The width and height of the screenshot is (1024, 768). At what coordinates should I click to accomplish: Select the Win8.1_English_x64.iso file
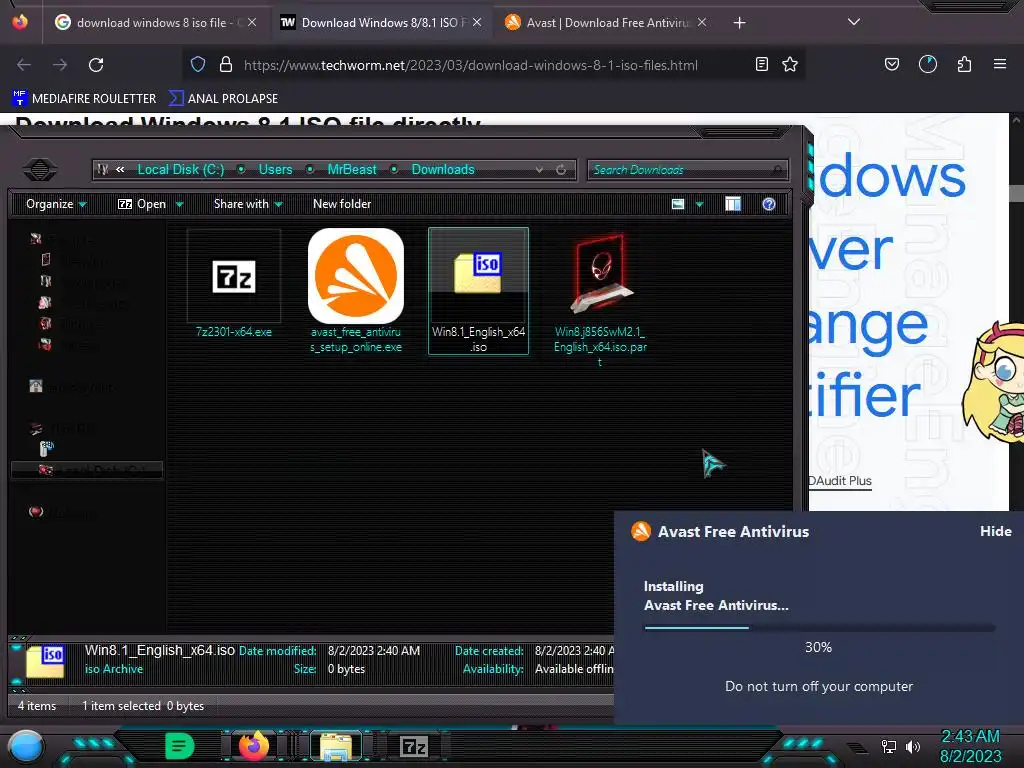coord(478,291)
